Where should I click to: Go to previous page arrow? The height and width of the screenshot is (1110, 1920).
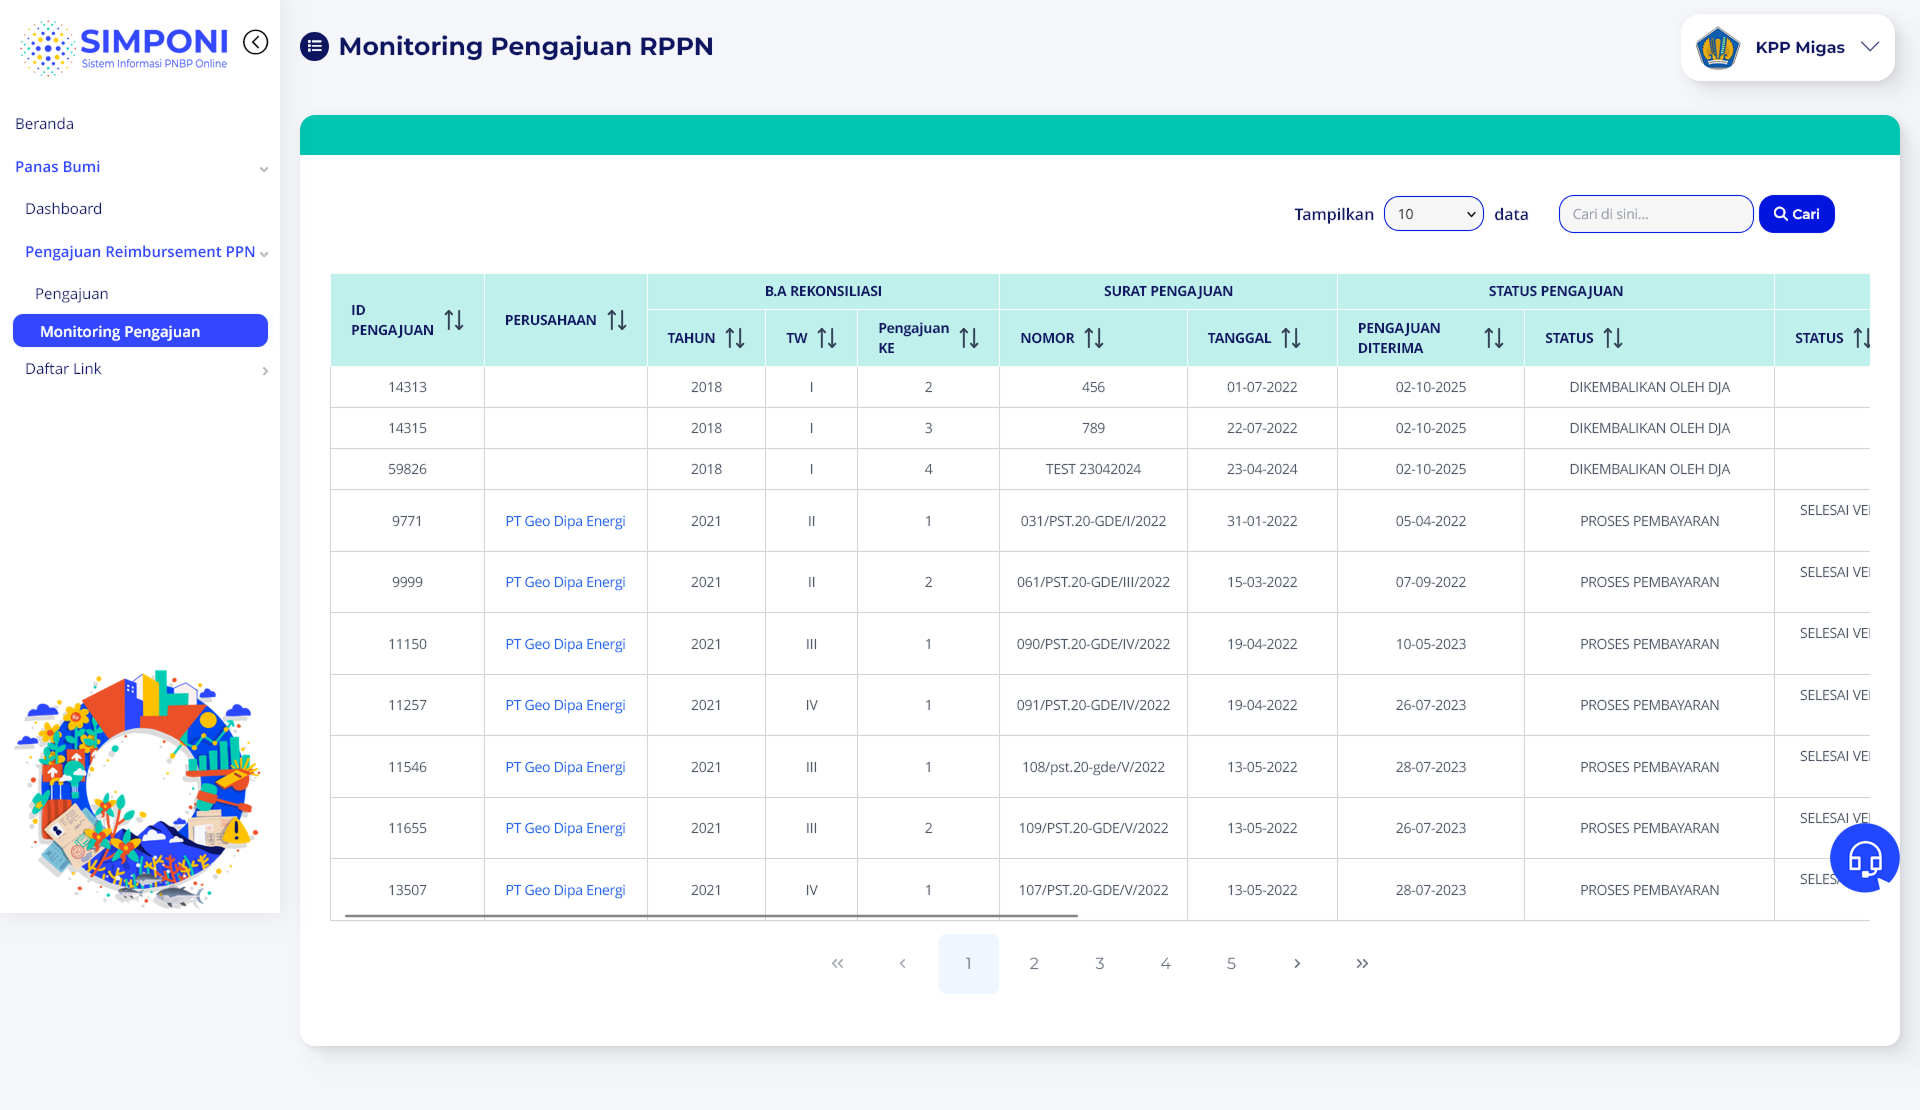902,963
